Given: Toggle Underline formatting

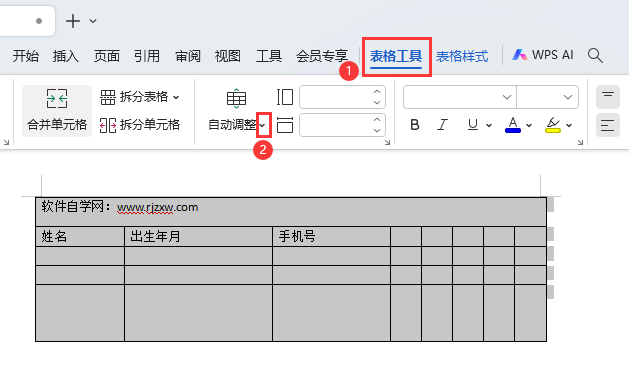Looking at the screenshot, I should point(473,125).
